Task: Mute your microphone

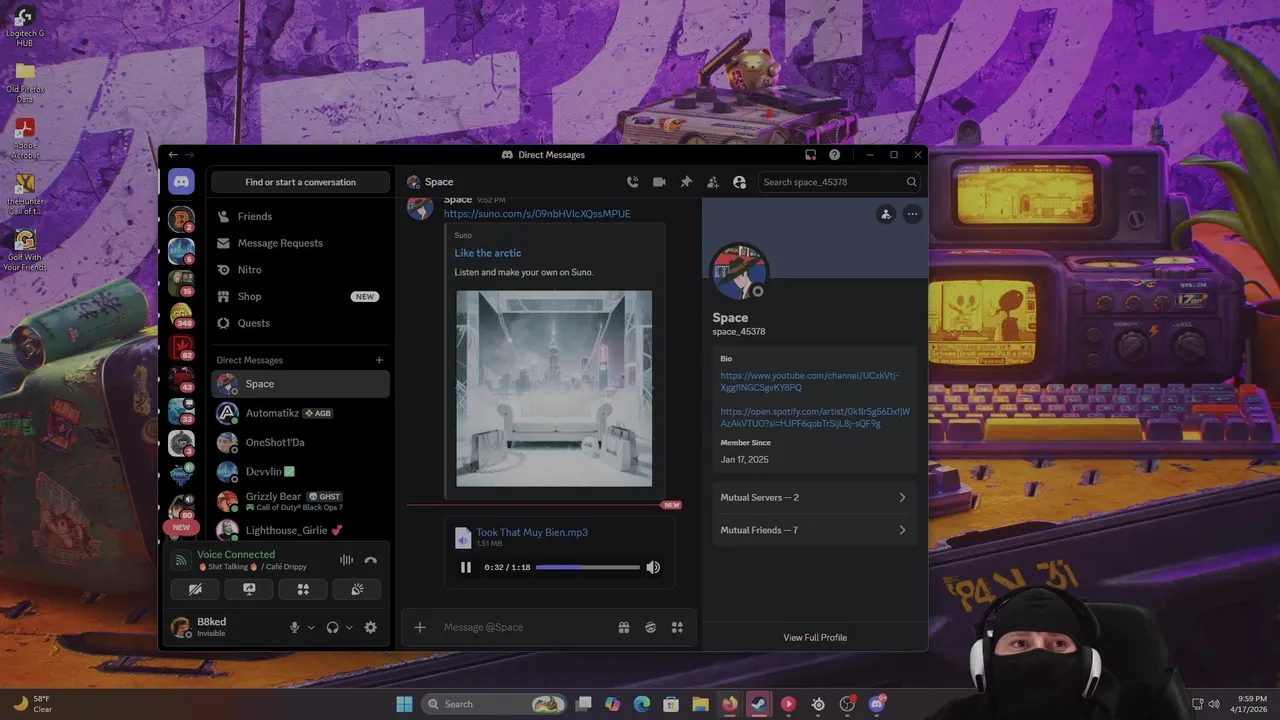Action: (294, 627)
